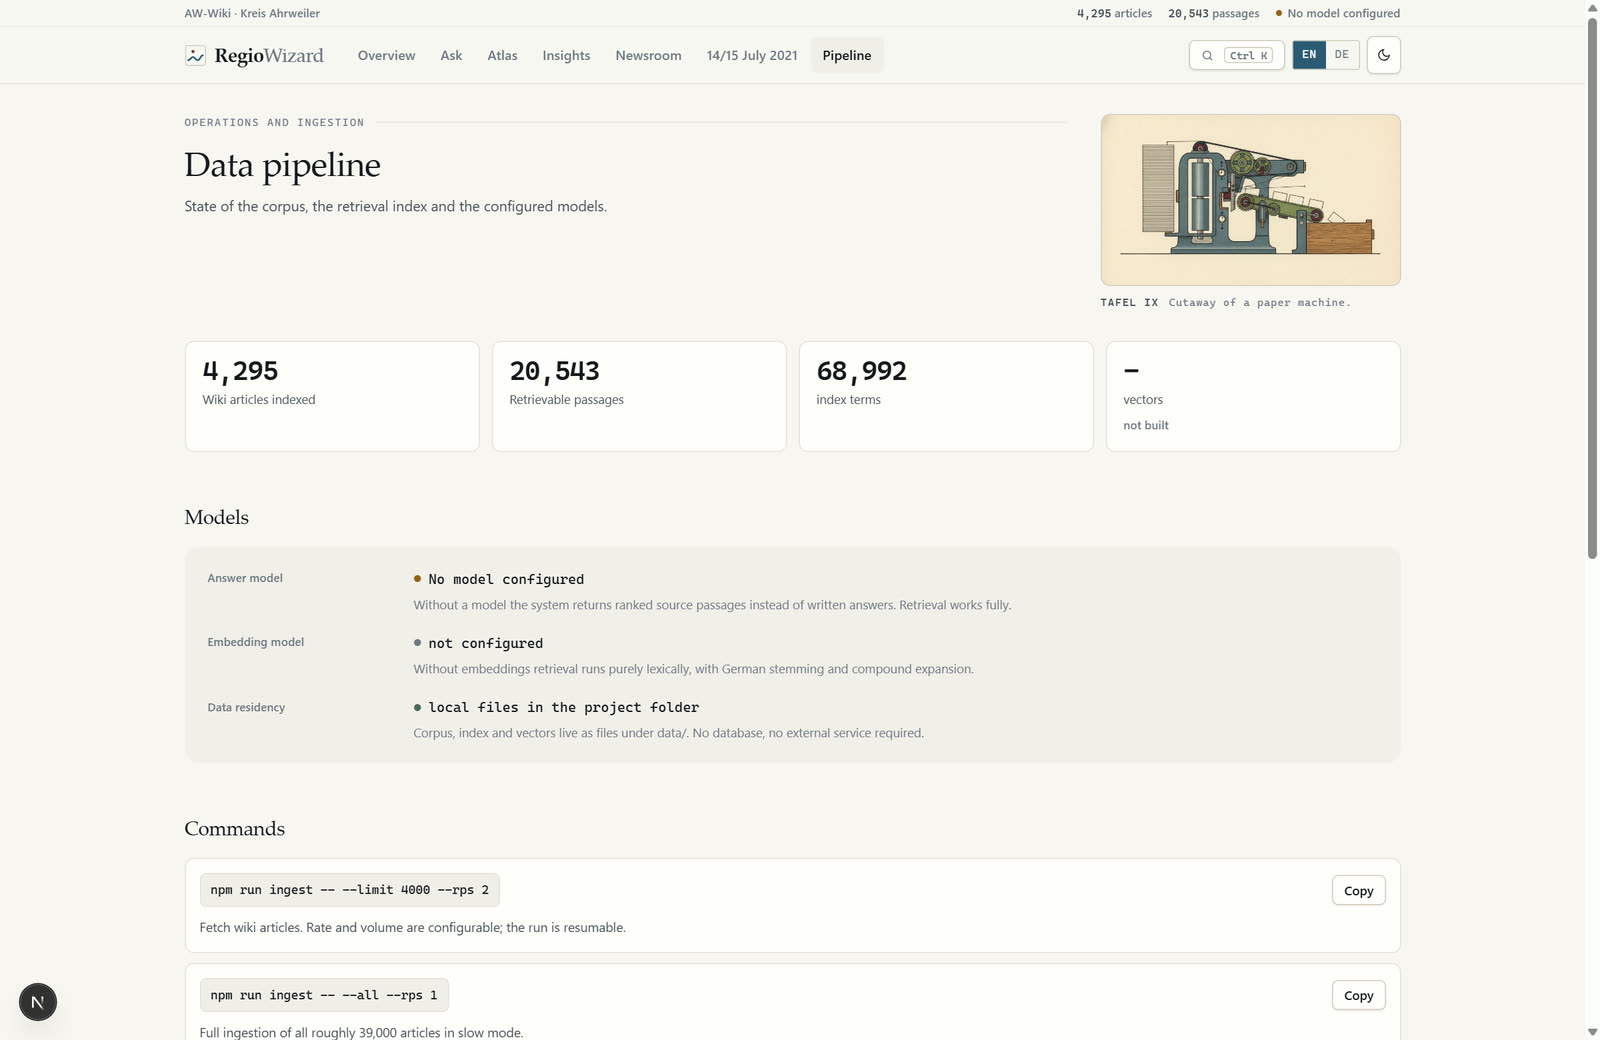Click the "Embedding model" label
Image resolution: width=1600 pixels, height=1040 pixels.
click(255, 642)
